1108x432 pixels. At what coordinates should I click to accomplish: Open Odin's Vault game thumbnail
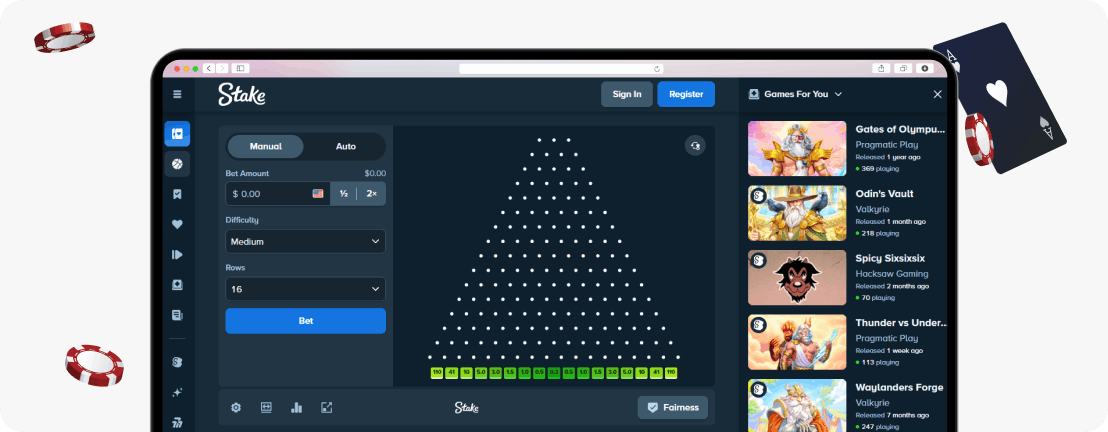(797, 214)
